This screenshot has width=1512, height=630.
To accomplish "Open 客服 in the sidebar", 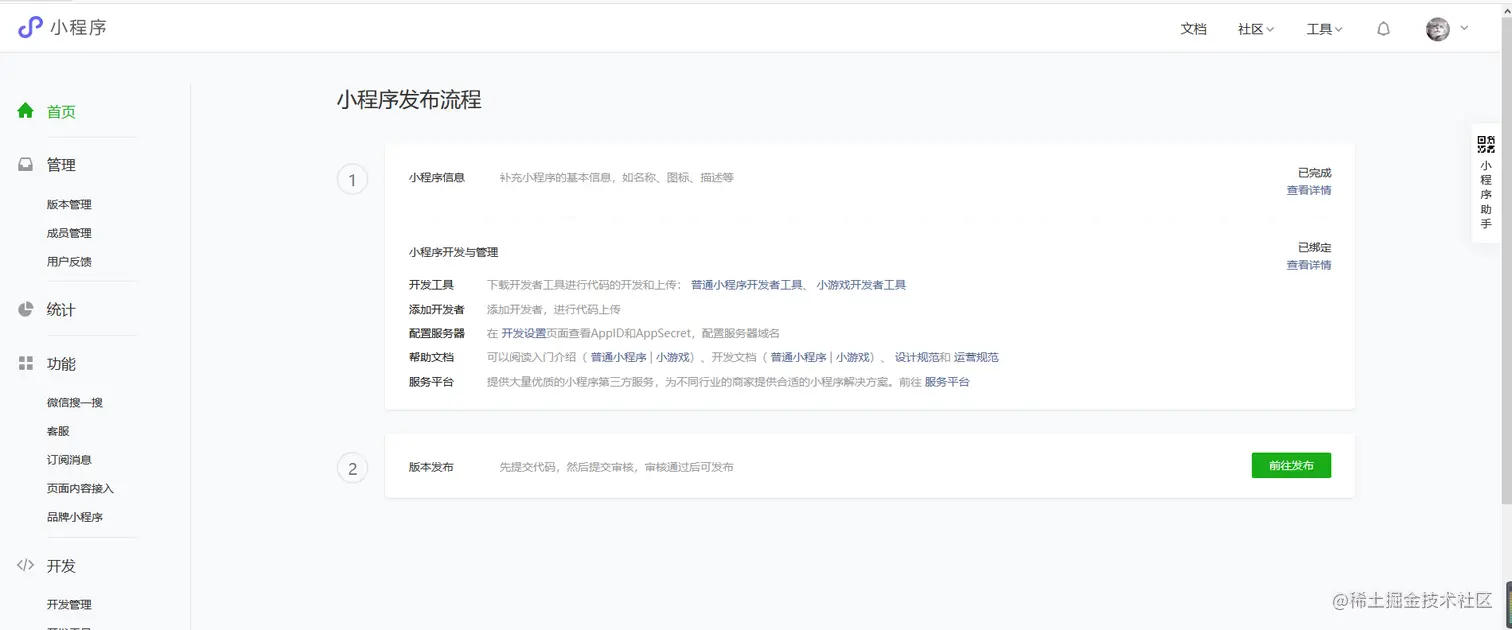I will [x=58, y=431].
